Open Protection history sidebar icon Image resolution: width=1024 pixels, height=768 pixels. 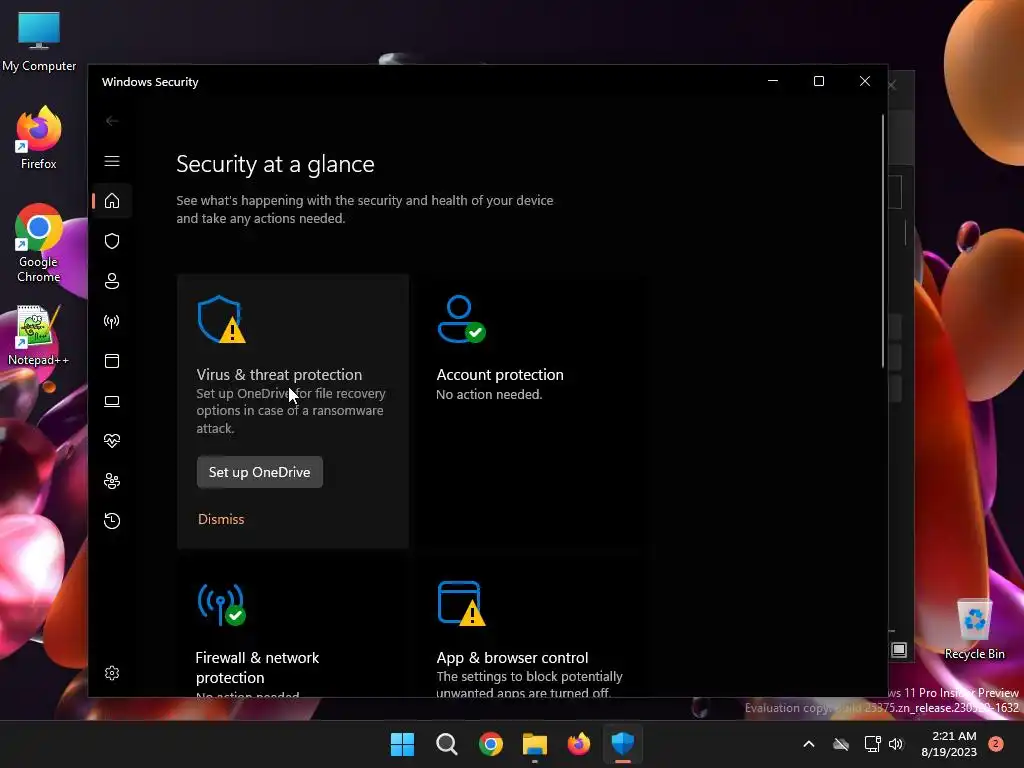pyautogui.click(x=112, y=521)
